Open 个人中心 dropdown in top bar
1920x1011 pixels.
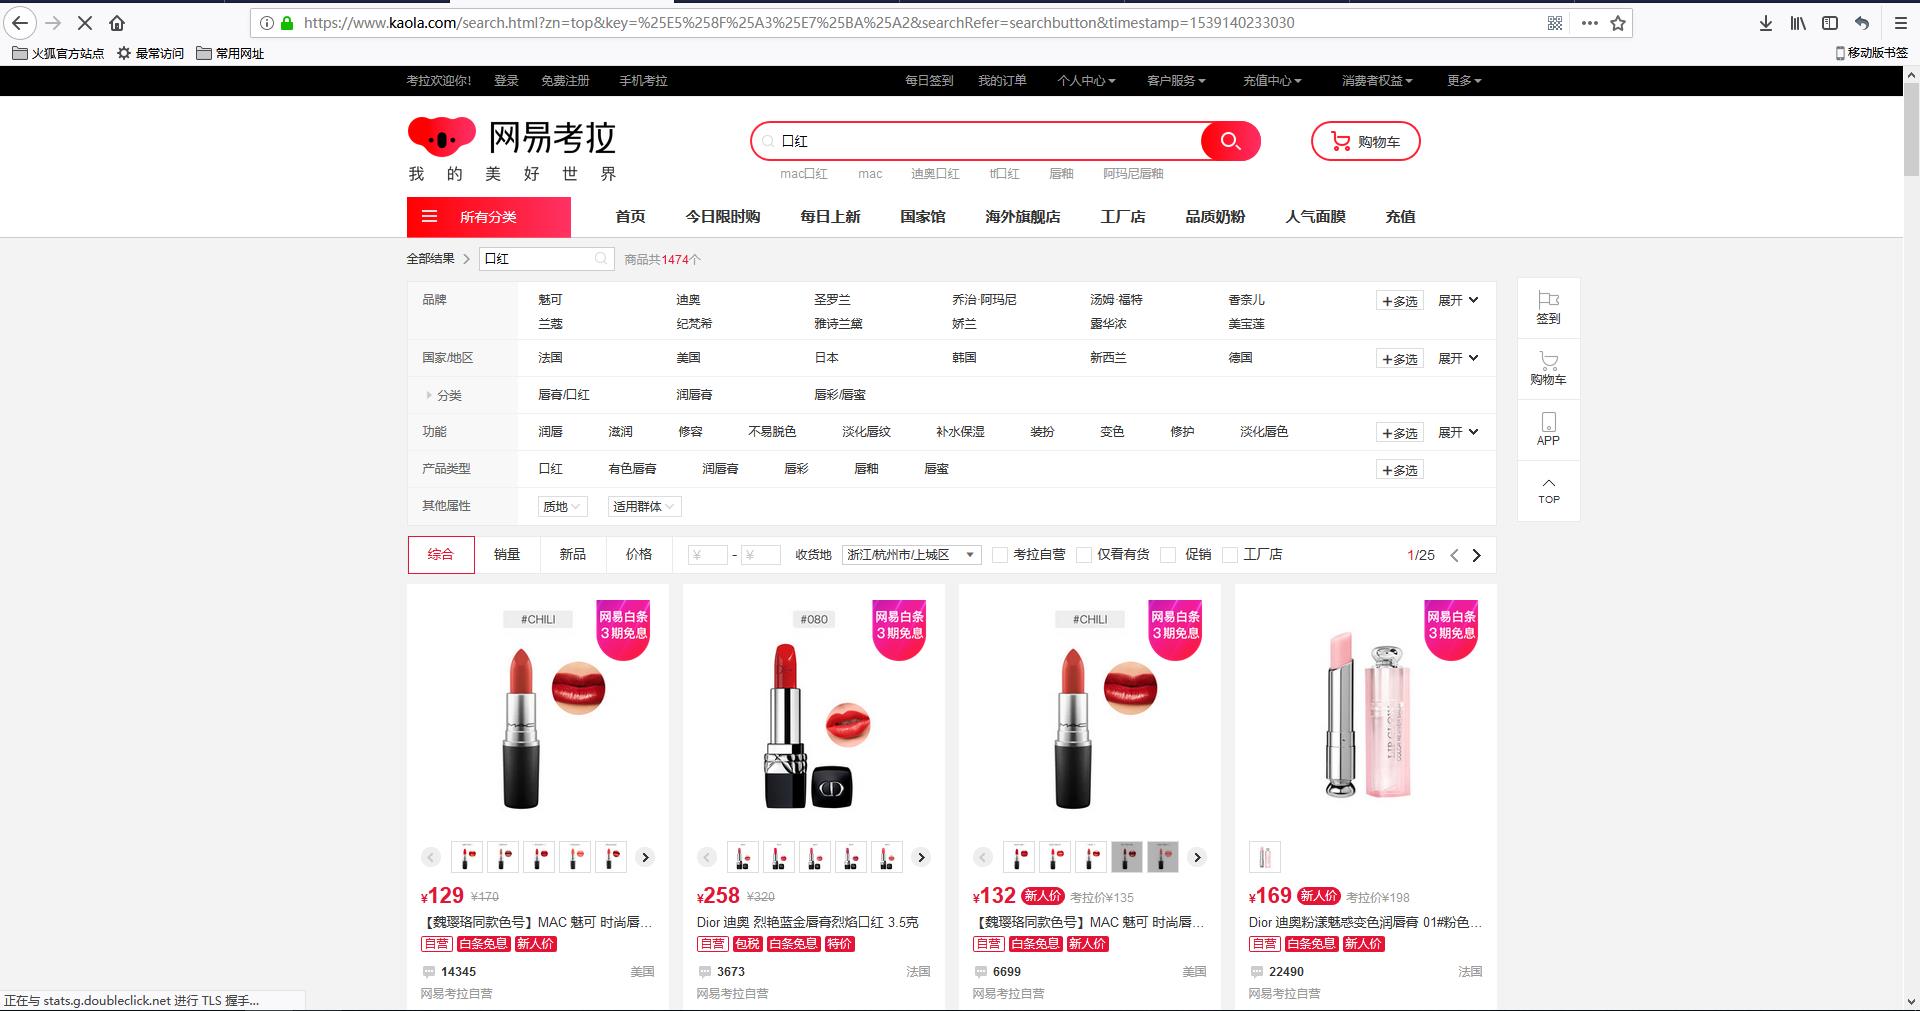pyautogui.click(x=1086, y=81)
